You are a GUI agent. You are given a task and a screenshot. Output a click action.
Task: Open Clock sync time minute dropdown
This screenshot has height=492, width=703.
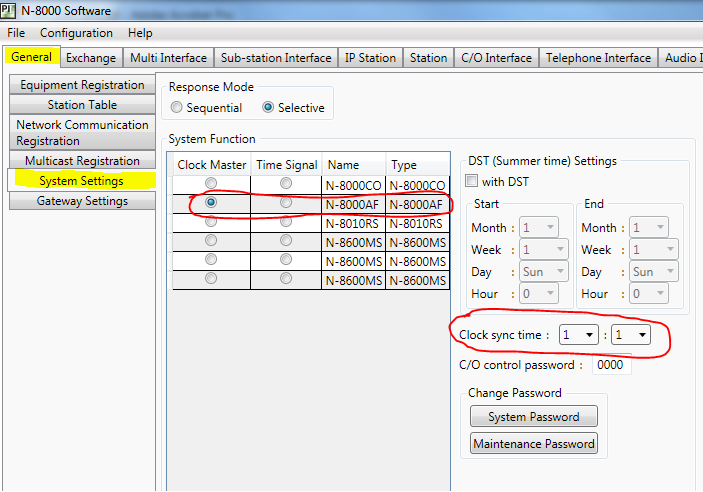631,335
